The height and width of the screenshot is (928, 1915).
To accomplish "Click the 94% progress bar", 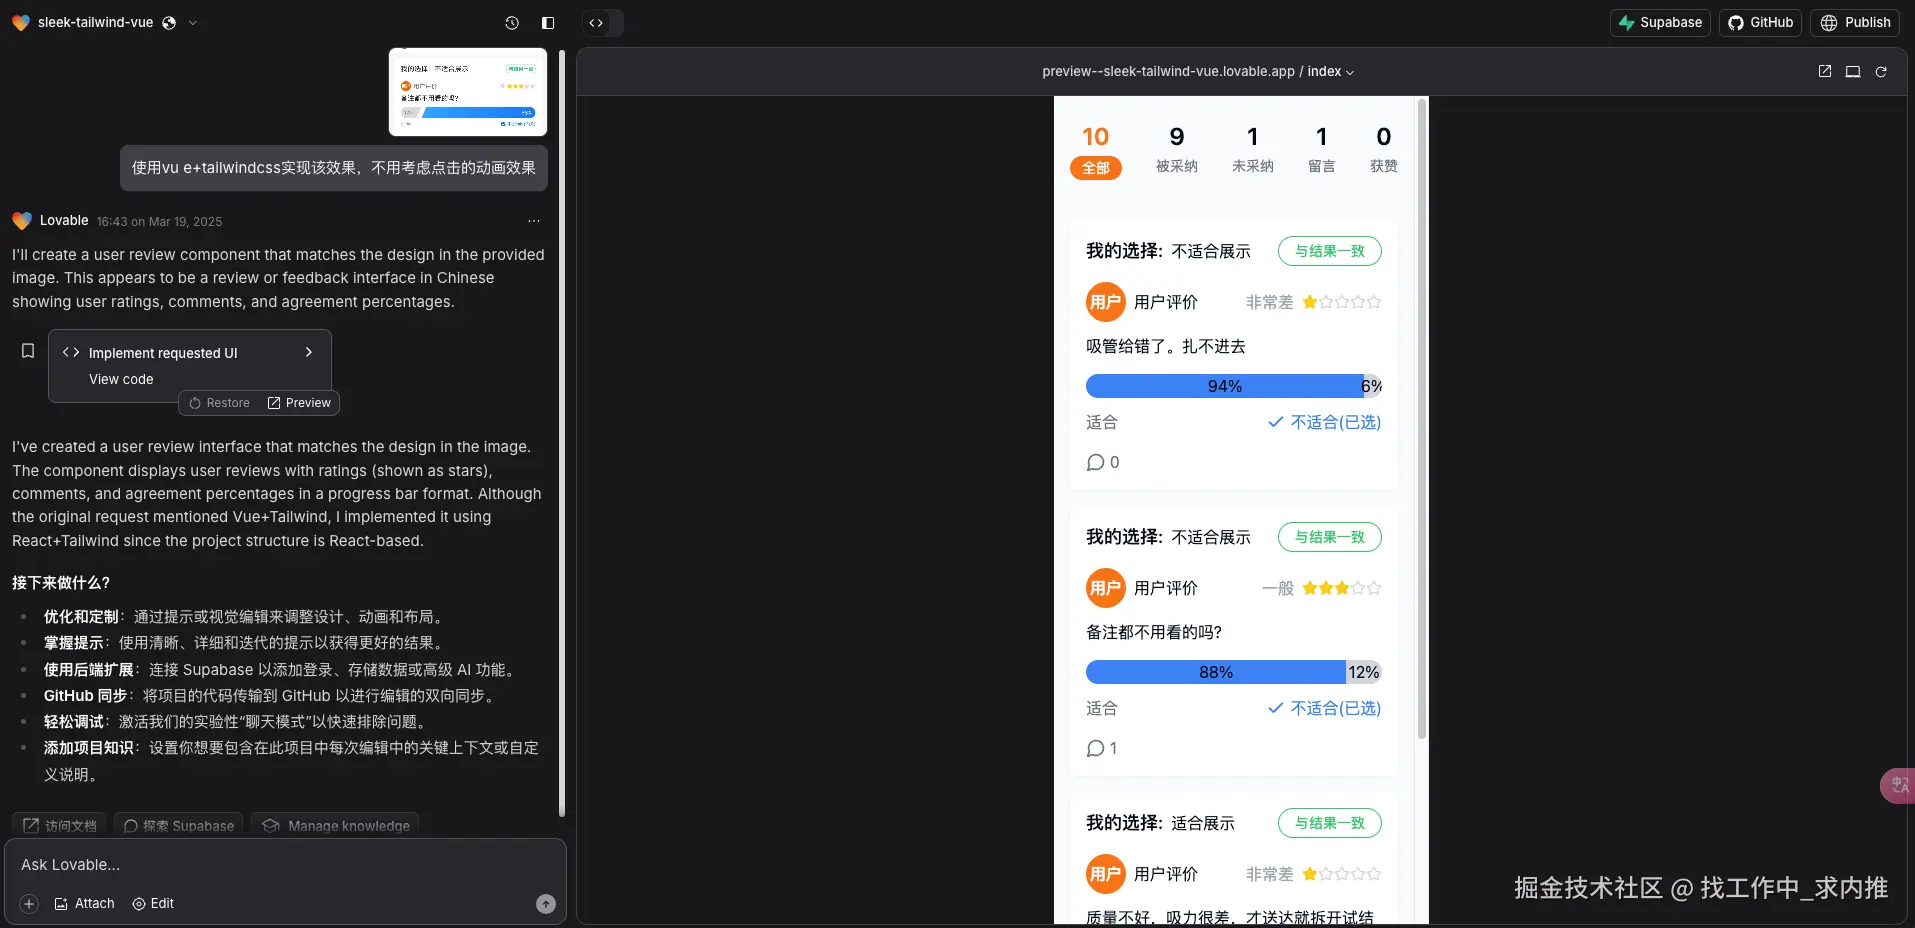I will pos(1225,386).
